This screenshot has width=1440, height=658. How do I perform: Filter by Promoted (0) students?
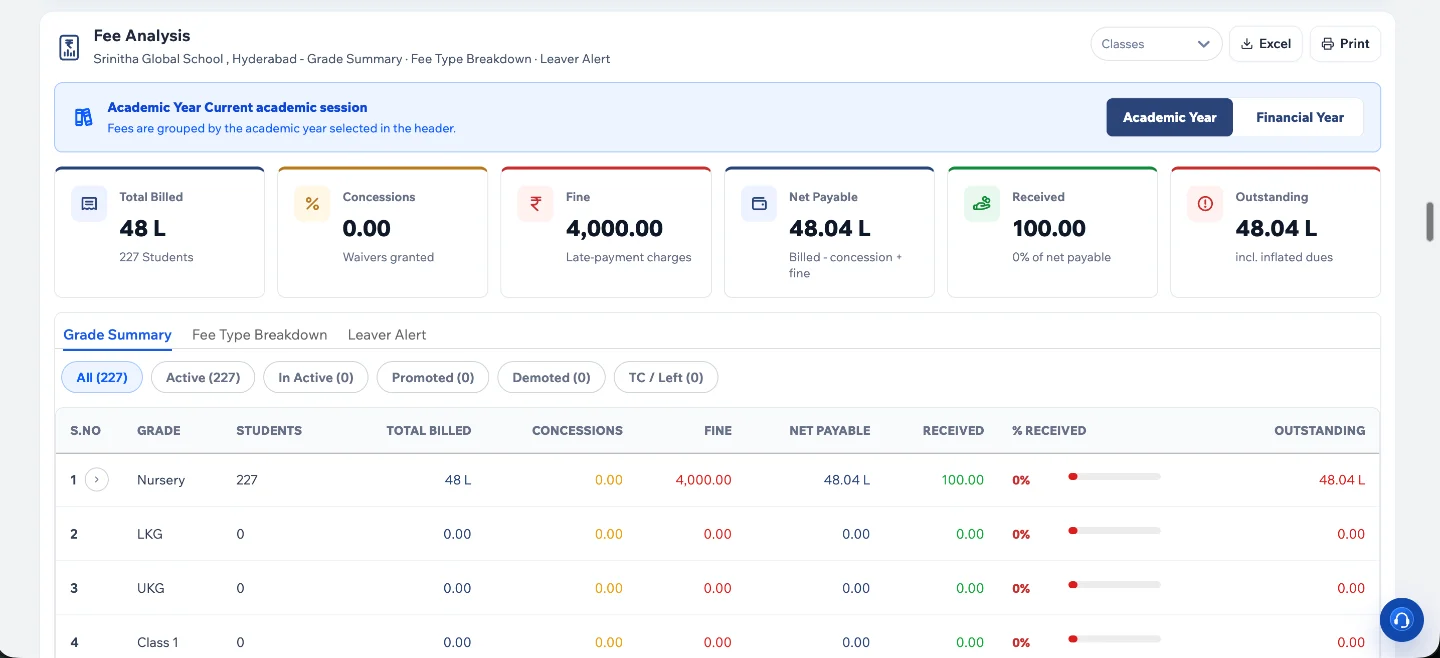433,377
